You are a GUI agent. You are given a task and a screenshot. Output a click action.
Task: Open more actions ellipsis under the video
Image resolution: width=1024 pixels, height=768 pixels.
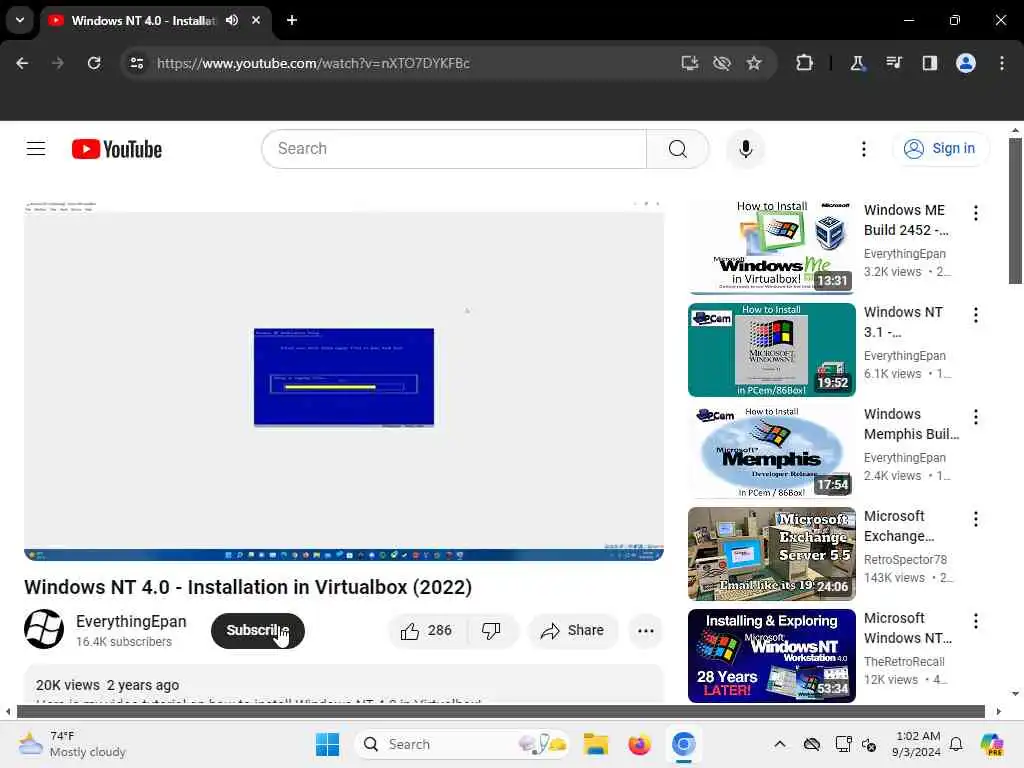tap(646, 631)
